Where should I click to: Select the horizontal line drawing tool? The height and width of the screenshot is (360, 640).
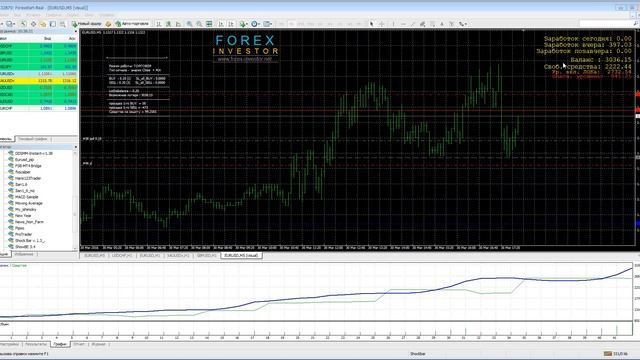pyautogui.click(x=403, y=24)
